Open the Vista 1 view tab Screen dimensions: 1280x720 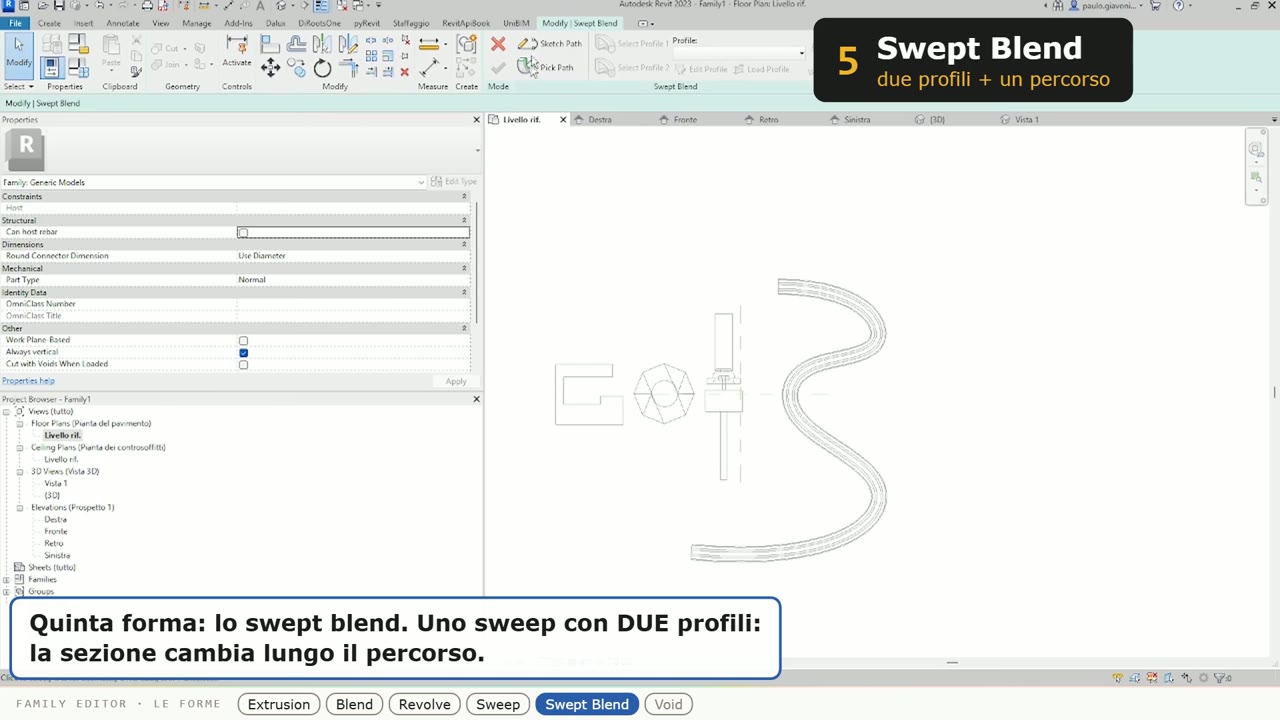(x=1026, y=120)
